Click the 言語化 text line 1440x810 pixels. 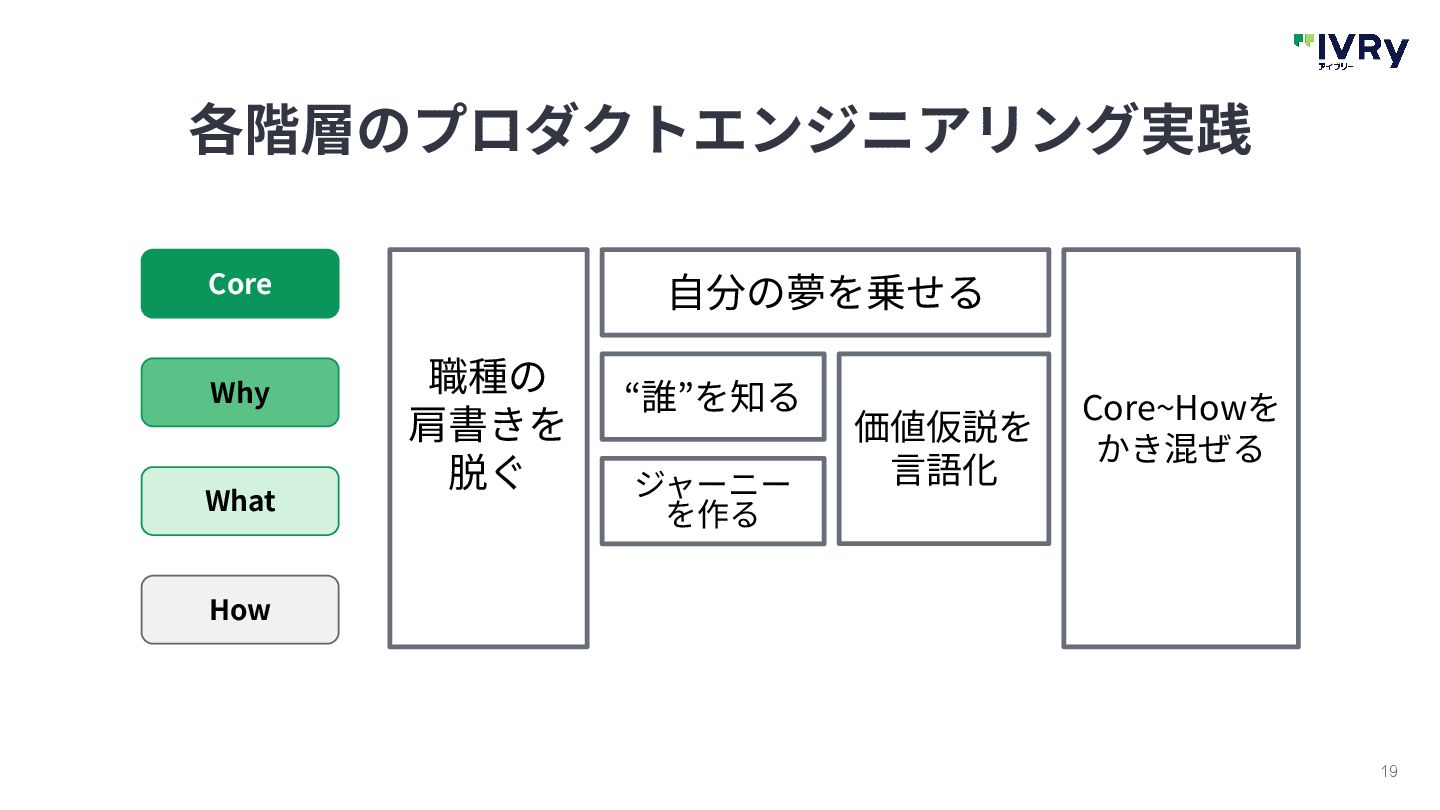coord(944,470)
